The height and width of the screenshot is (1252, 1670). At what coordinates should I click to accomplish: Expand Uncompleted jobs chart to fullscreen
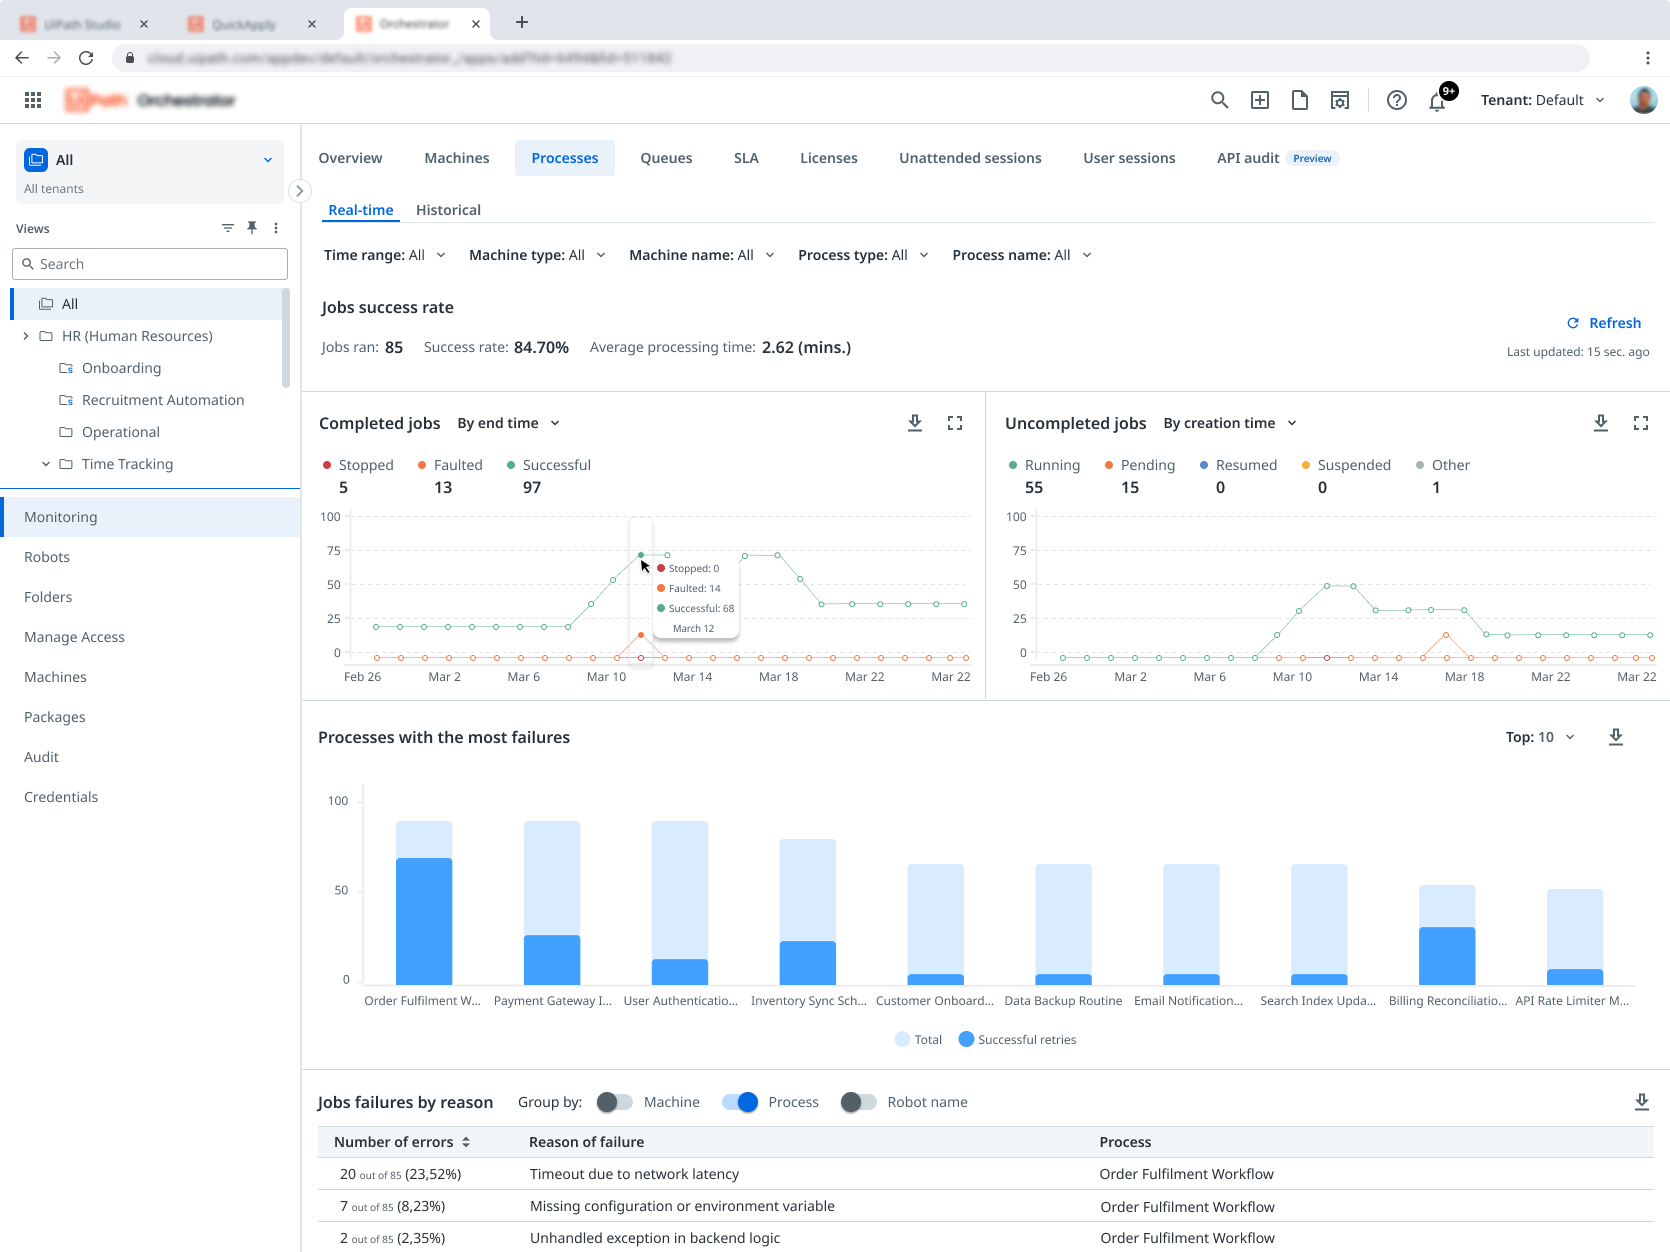1641,423
